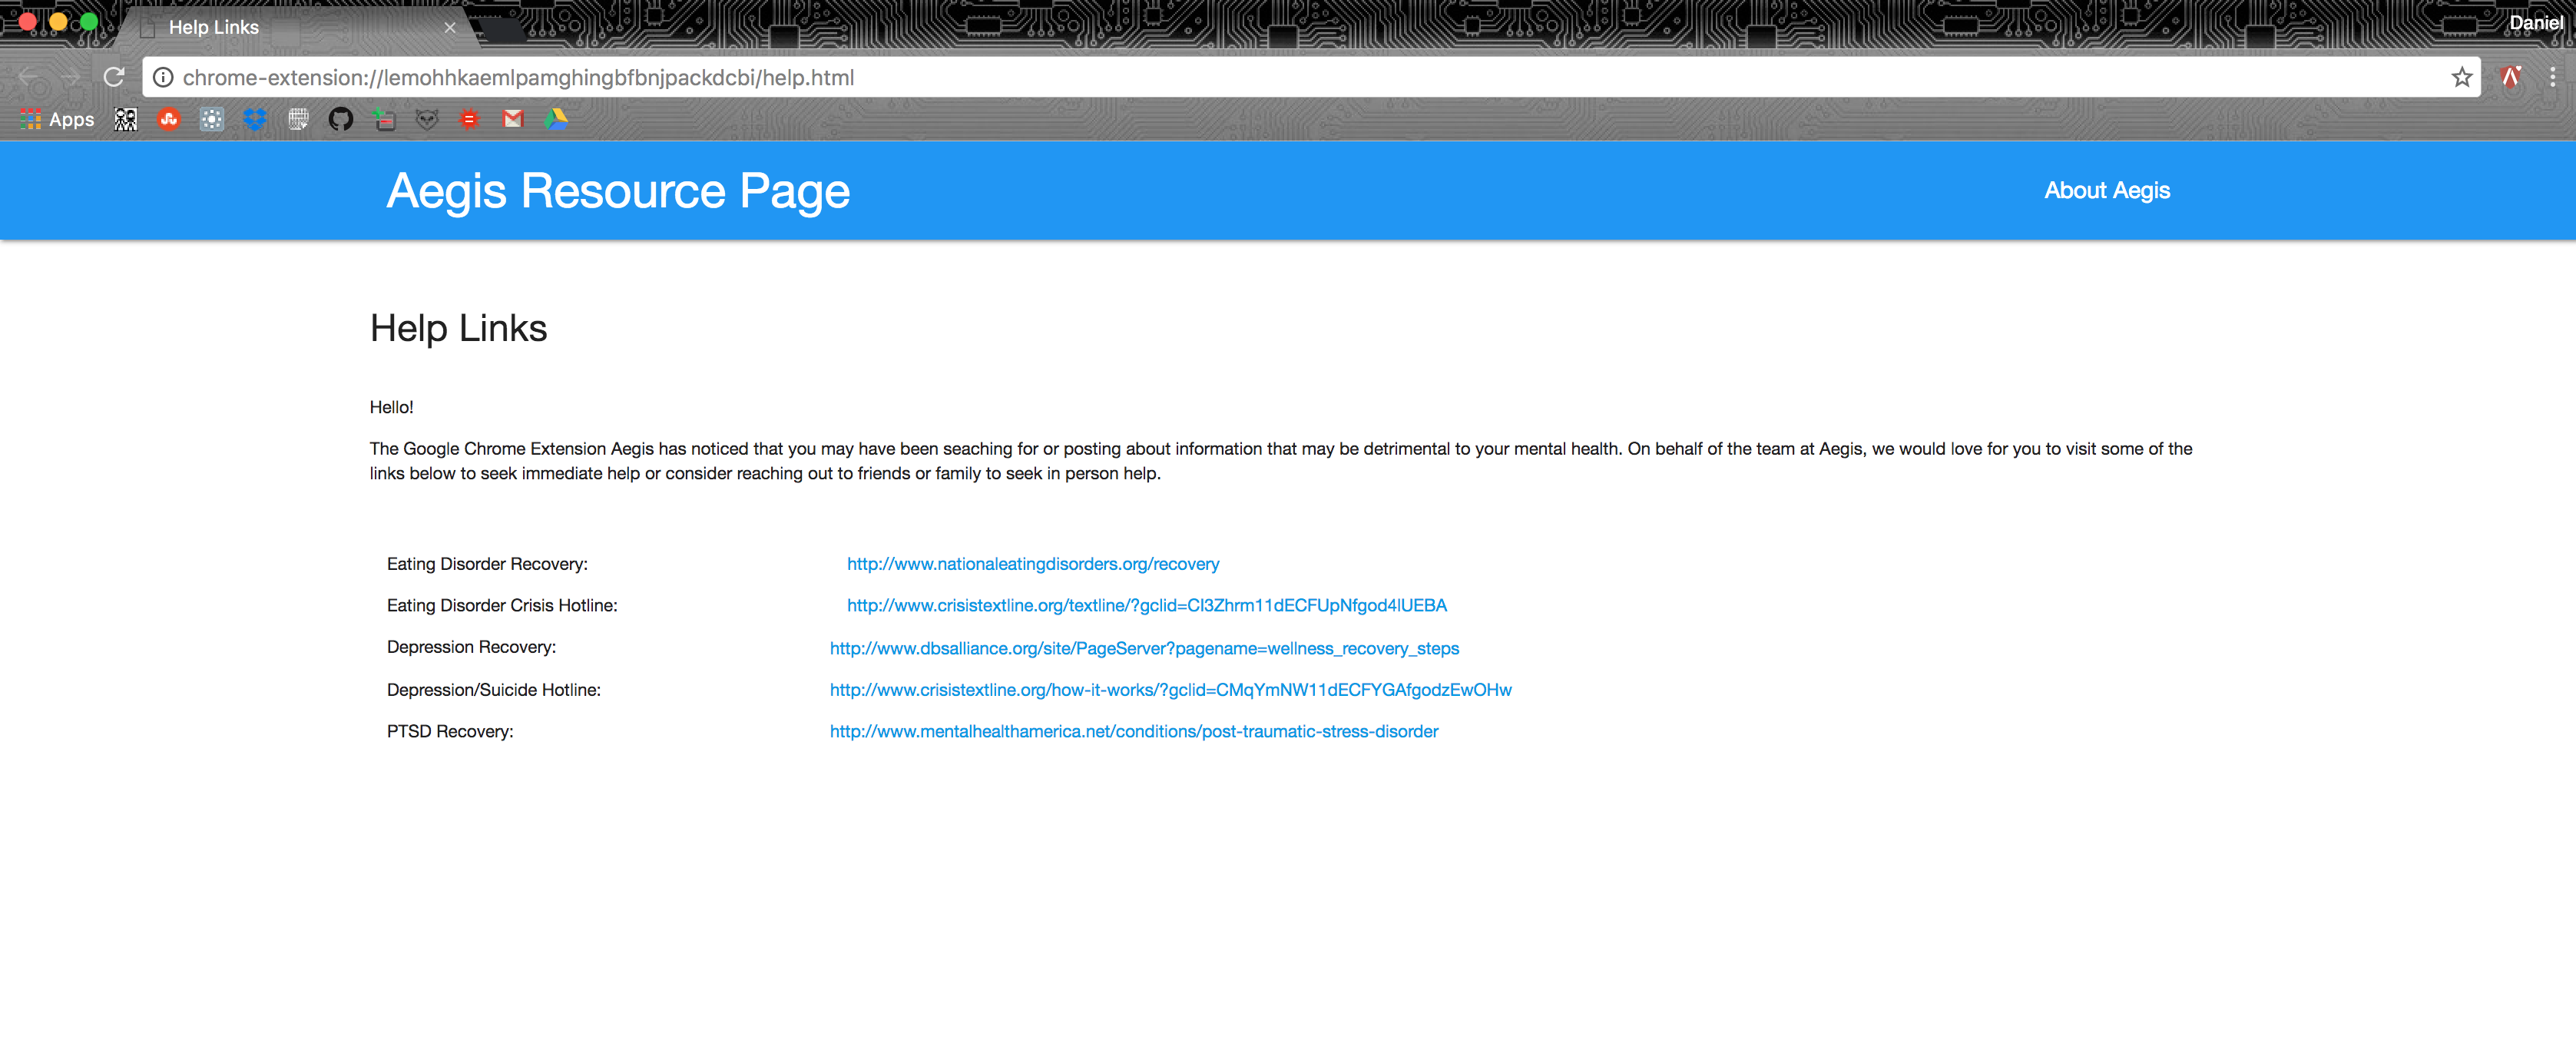This screenshot has width=2576, height=1060.
Task: Open the Depression/Suicide Hotline link
Action: (1170, 690)
